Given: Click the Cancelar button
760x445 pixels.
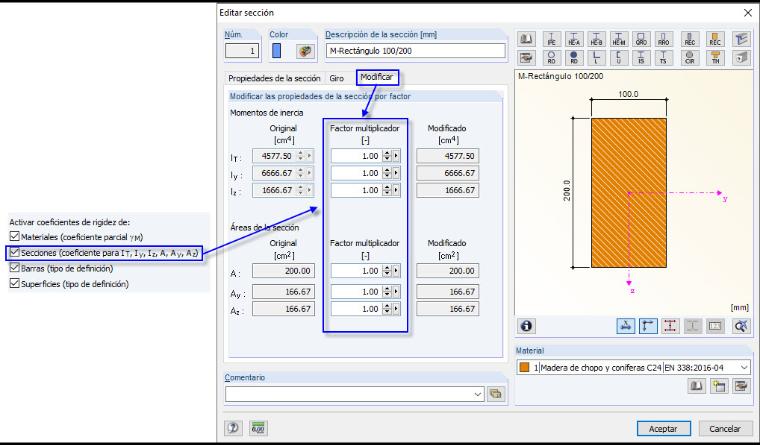Looking at the screenshot, I should (725, 429).
